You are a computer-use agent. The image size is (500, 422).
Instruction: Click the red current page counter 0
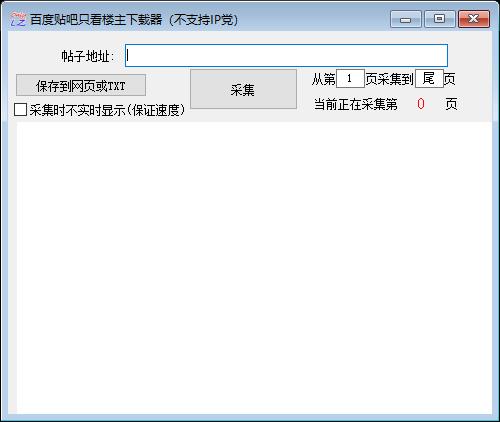click(x=421, y=104)
